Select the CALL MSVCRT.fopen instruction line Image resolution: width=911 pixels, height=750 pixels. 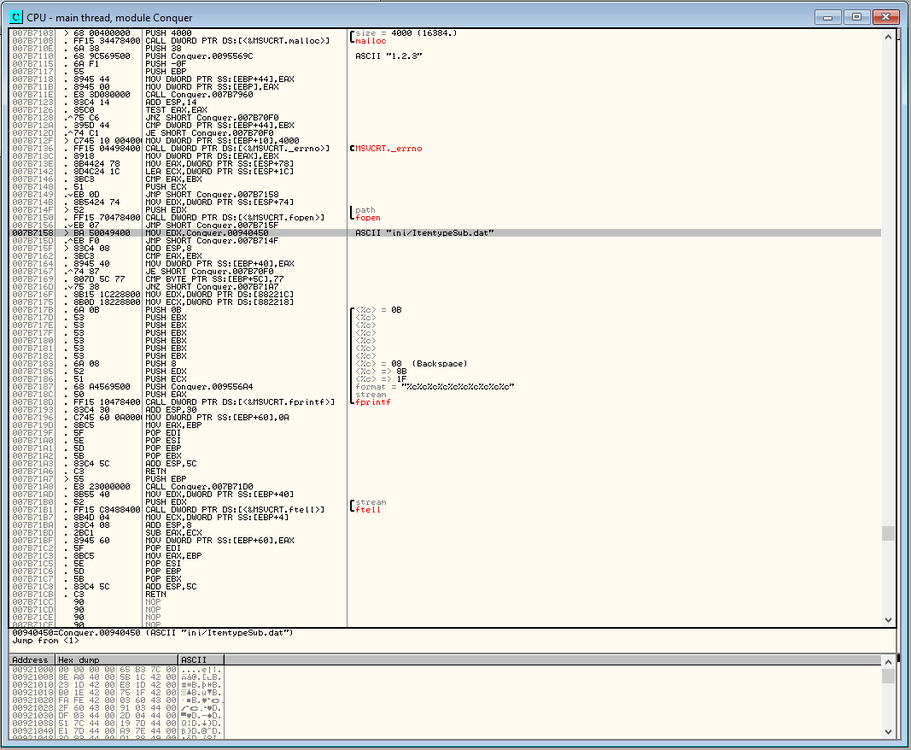(234, 217)
